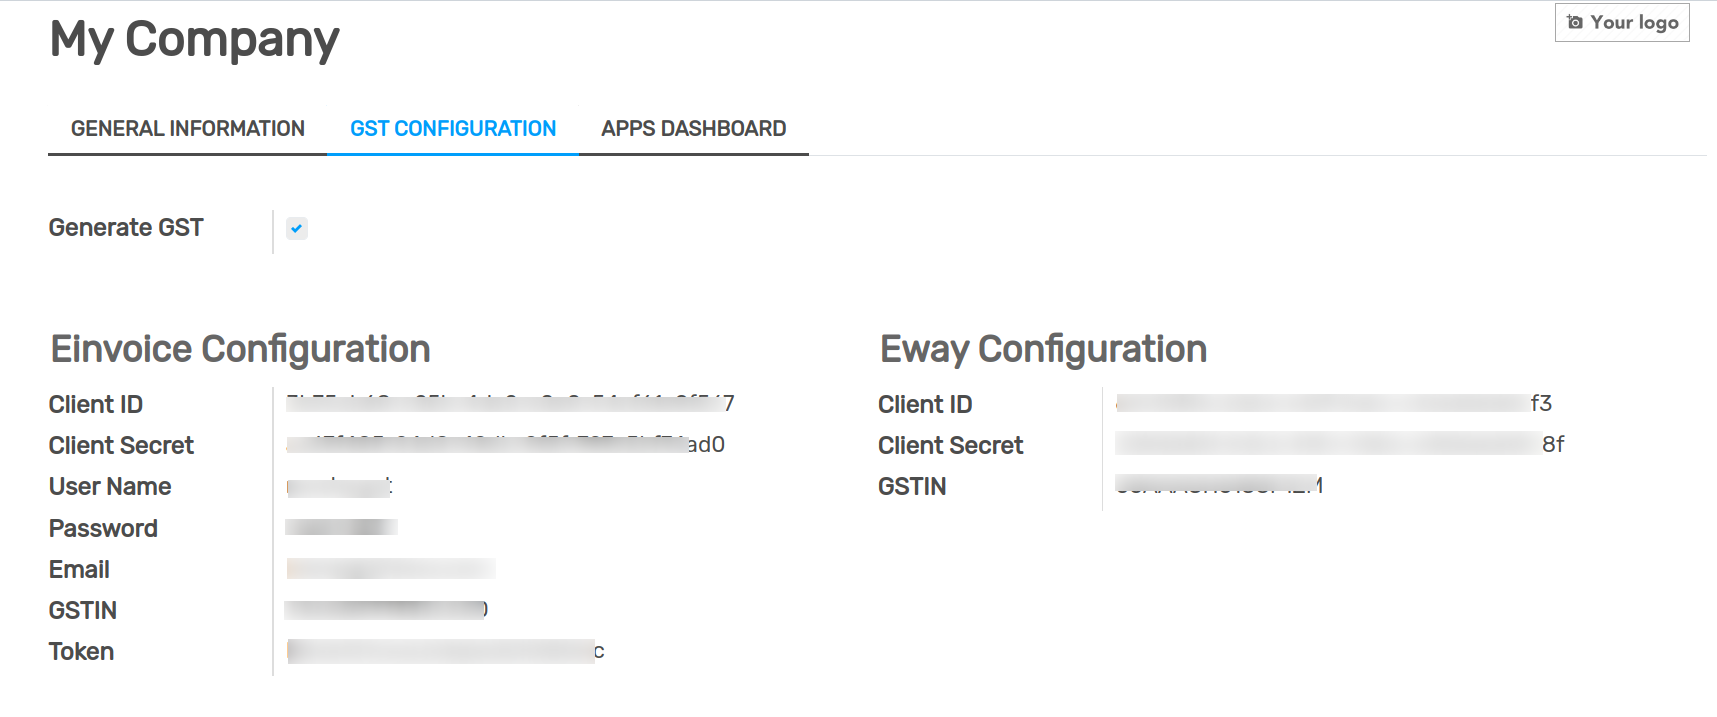Click the Eway Configuration section heading
1717x717 pixels.
(x=1043, y=349)
